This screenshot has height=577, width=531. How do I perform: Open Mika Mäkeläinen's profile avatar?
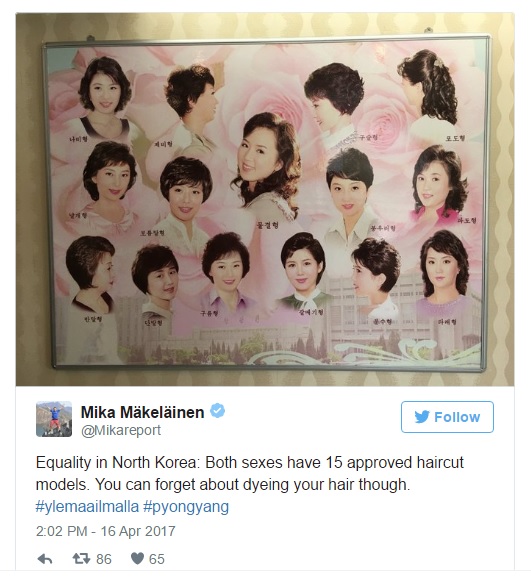54,419
